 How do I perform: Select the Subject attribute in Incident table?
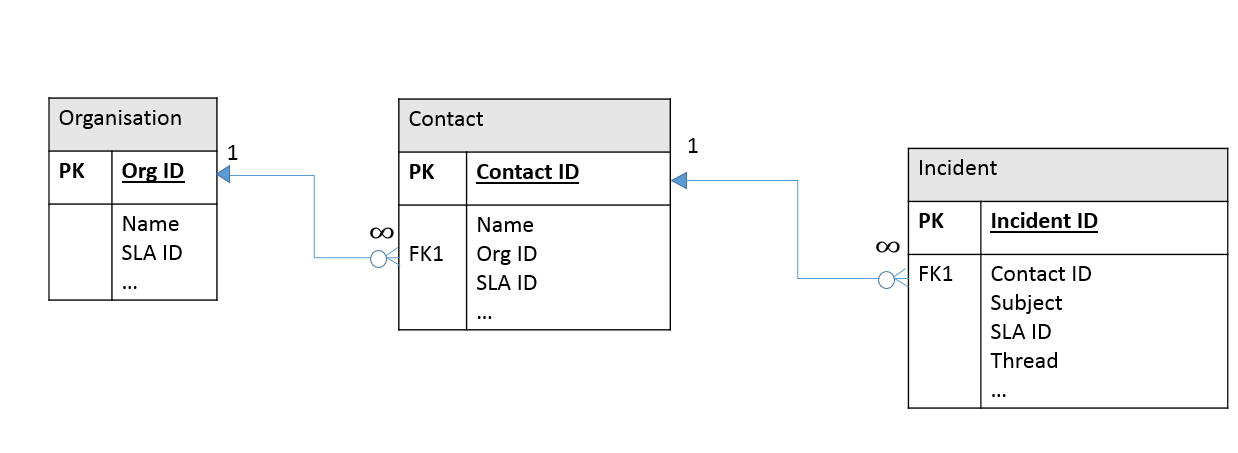point(1026,302)
